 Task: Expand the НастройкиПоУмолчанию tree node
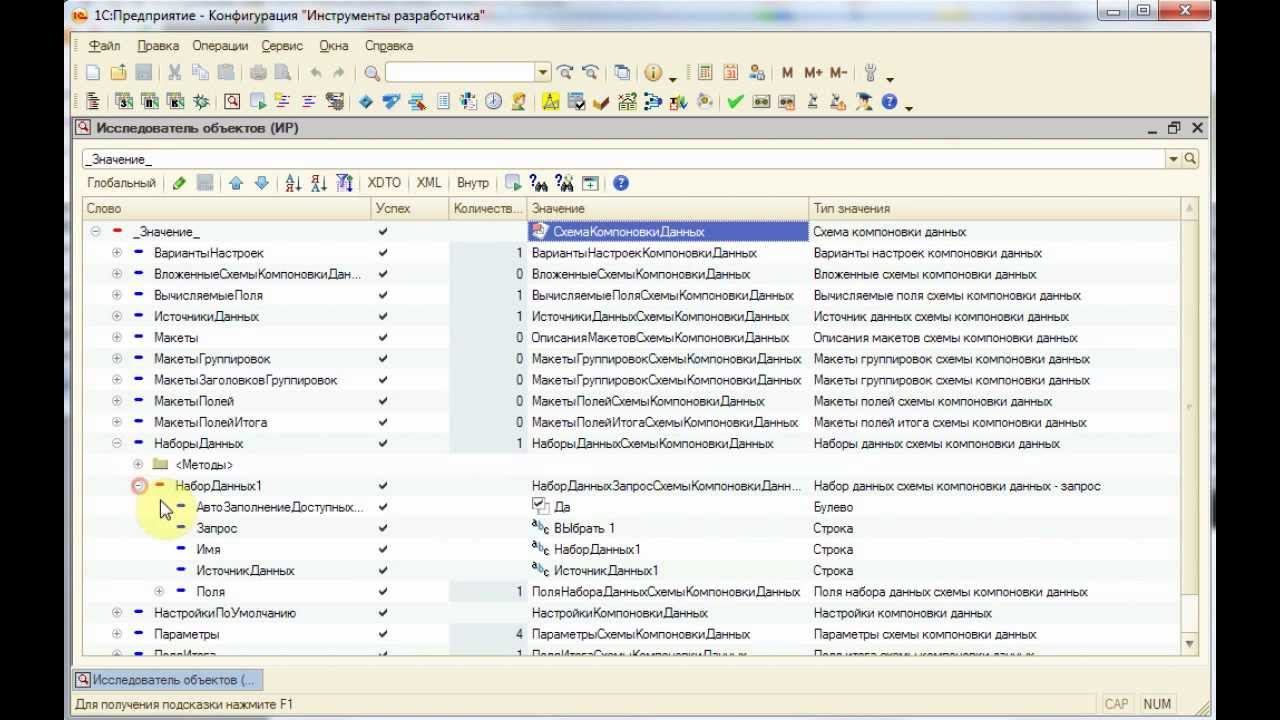click(x=117, y=613)
